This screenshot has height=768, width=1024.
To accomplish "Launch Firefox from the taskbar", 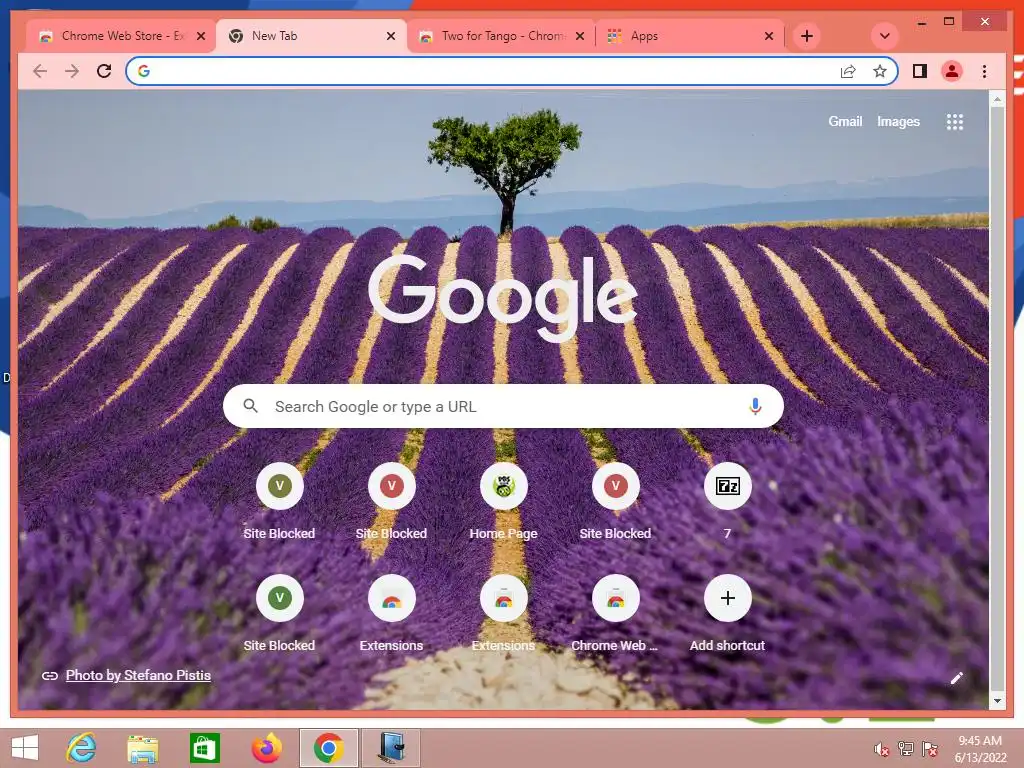I will (266, 748).
